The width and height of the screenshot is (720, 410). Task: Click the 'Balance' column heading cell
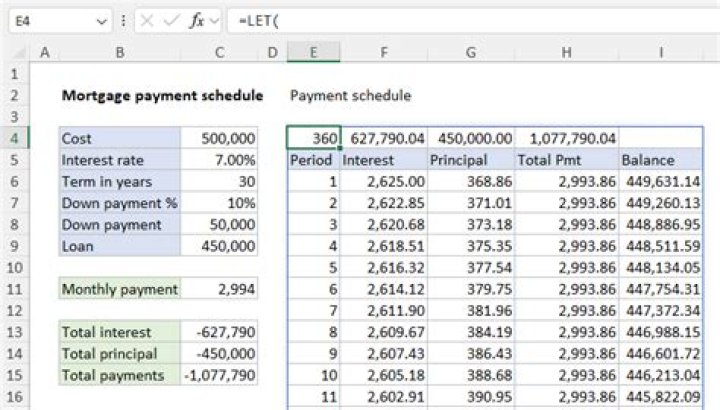(661, 160)
